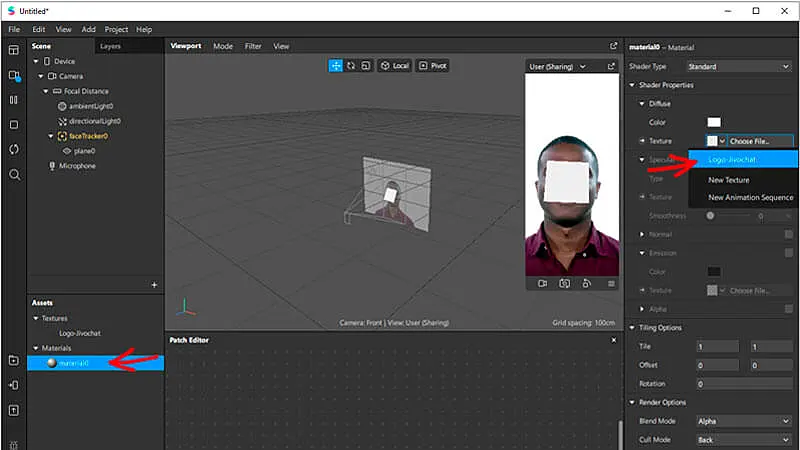Viewport: 800px width, 450px height.
Task: Add a new object with Scene plus button
Action: [x=153, y=285]
